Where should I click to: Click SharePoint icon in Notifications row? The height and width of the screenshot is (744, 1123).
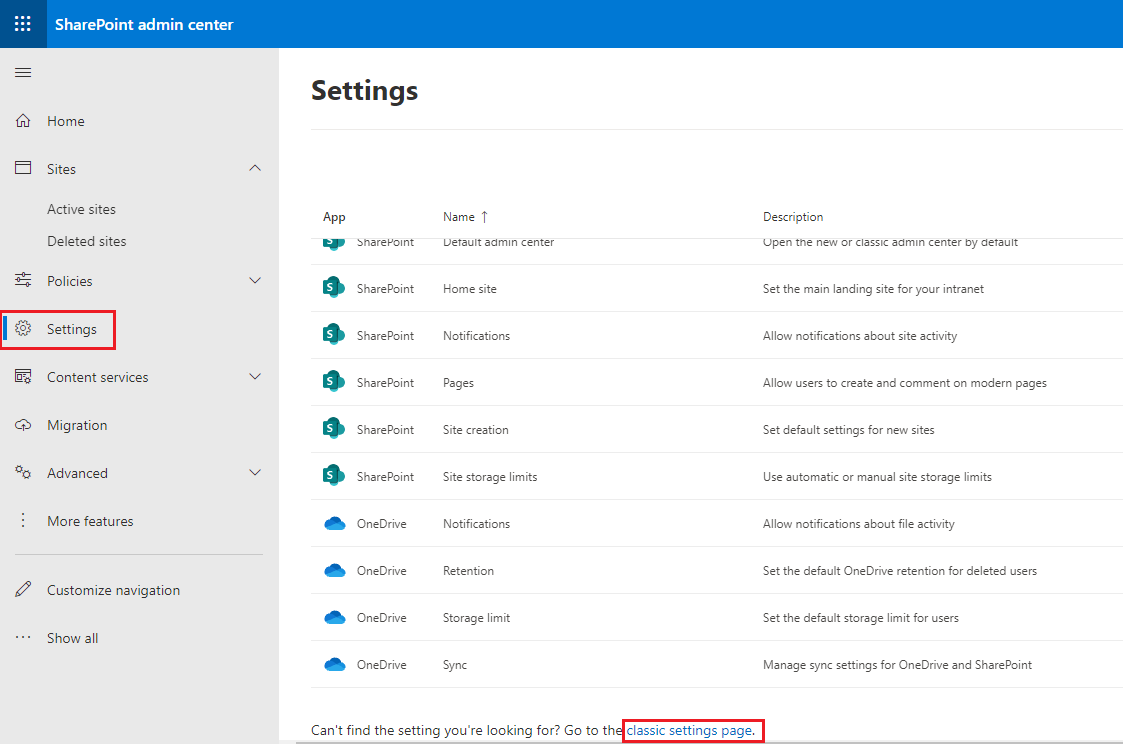click(x=334, y=335)
